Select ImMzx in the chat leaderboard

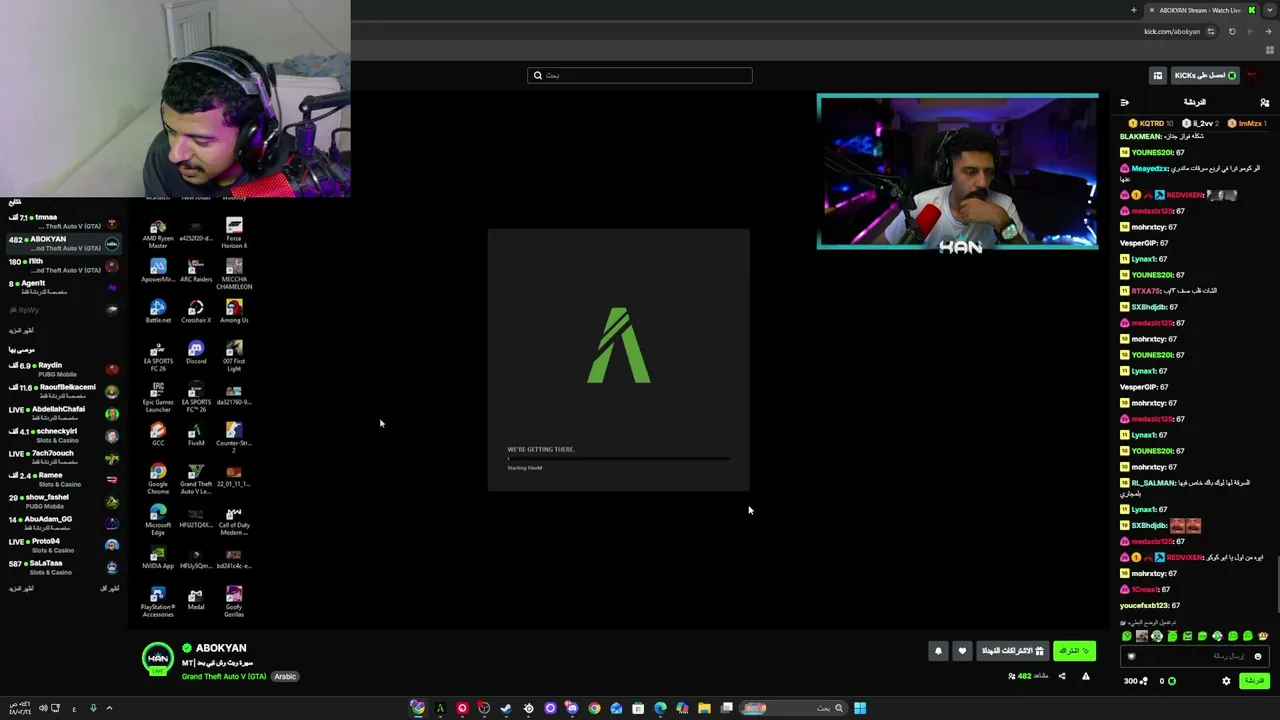[x=1248, y=123]
